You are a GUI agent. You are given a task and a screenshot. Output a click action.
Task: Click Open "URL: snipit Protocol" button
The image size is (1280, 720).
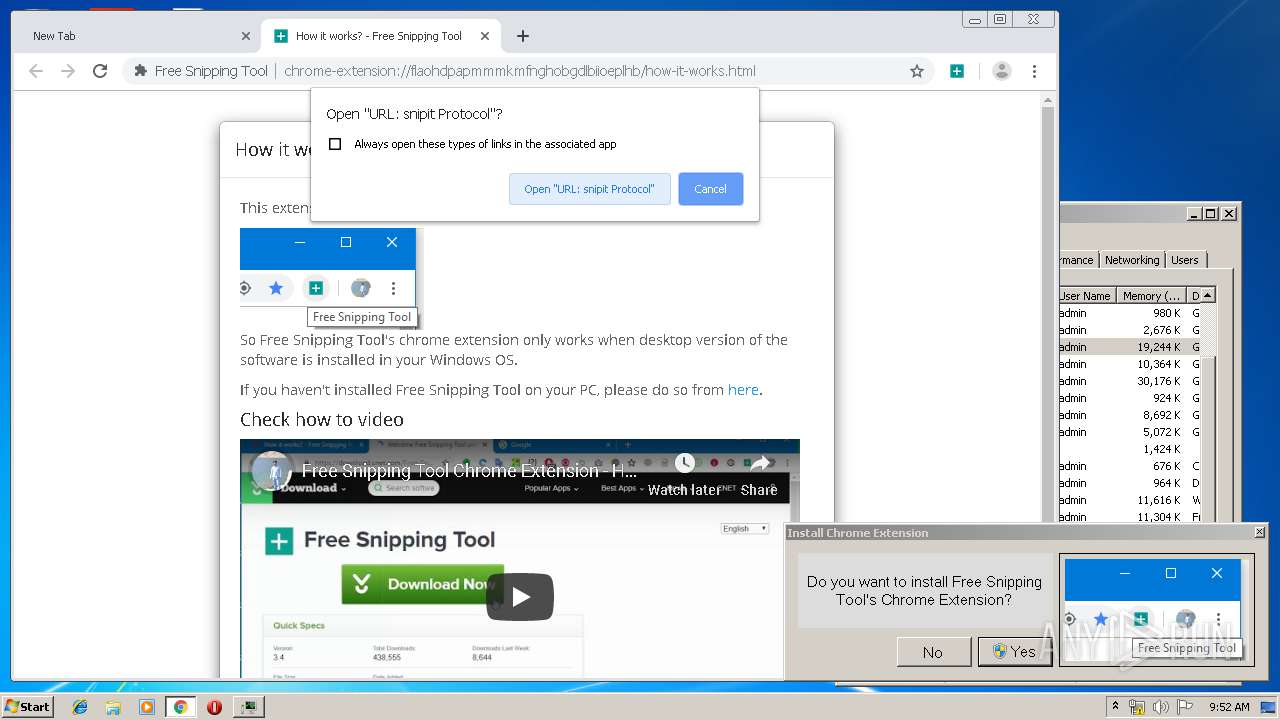coord(590,189)
